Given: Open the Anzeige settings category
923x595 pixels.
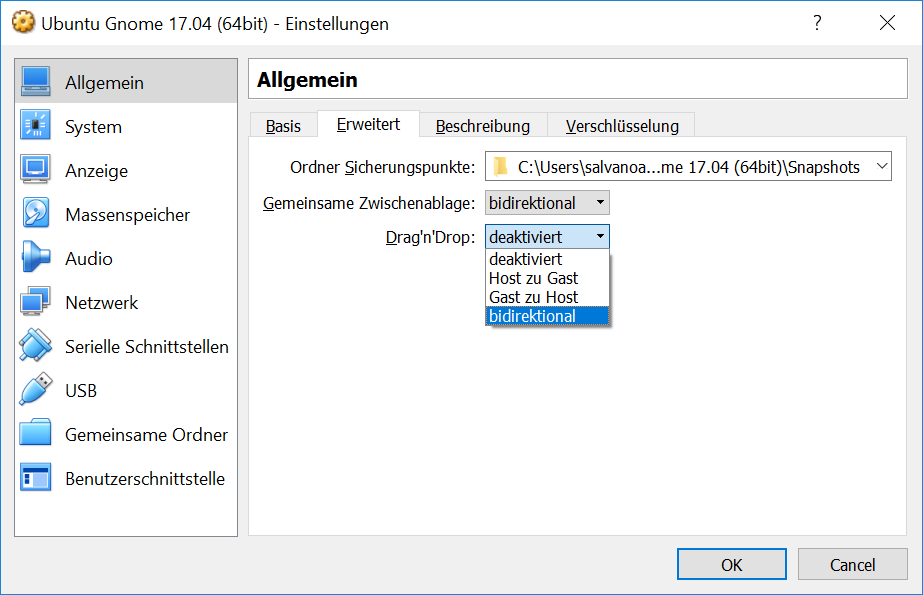Looking at the screenshot, I should [126, 170].
